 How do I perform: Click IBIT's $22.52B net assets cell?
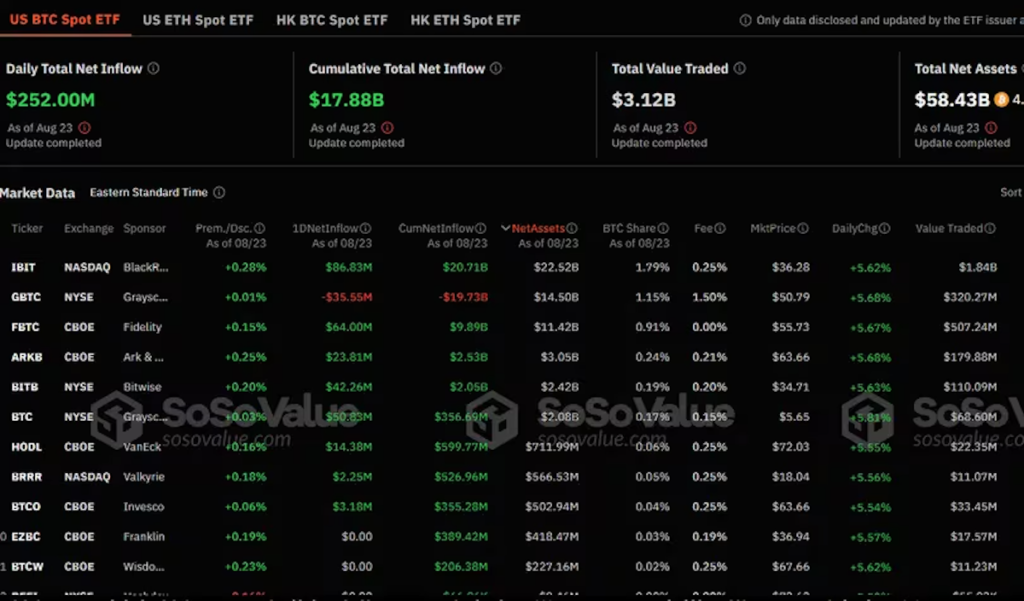[x=556, y=267]
